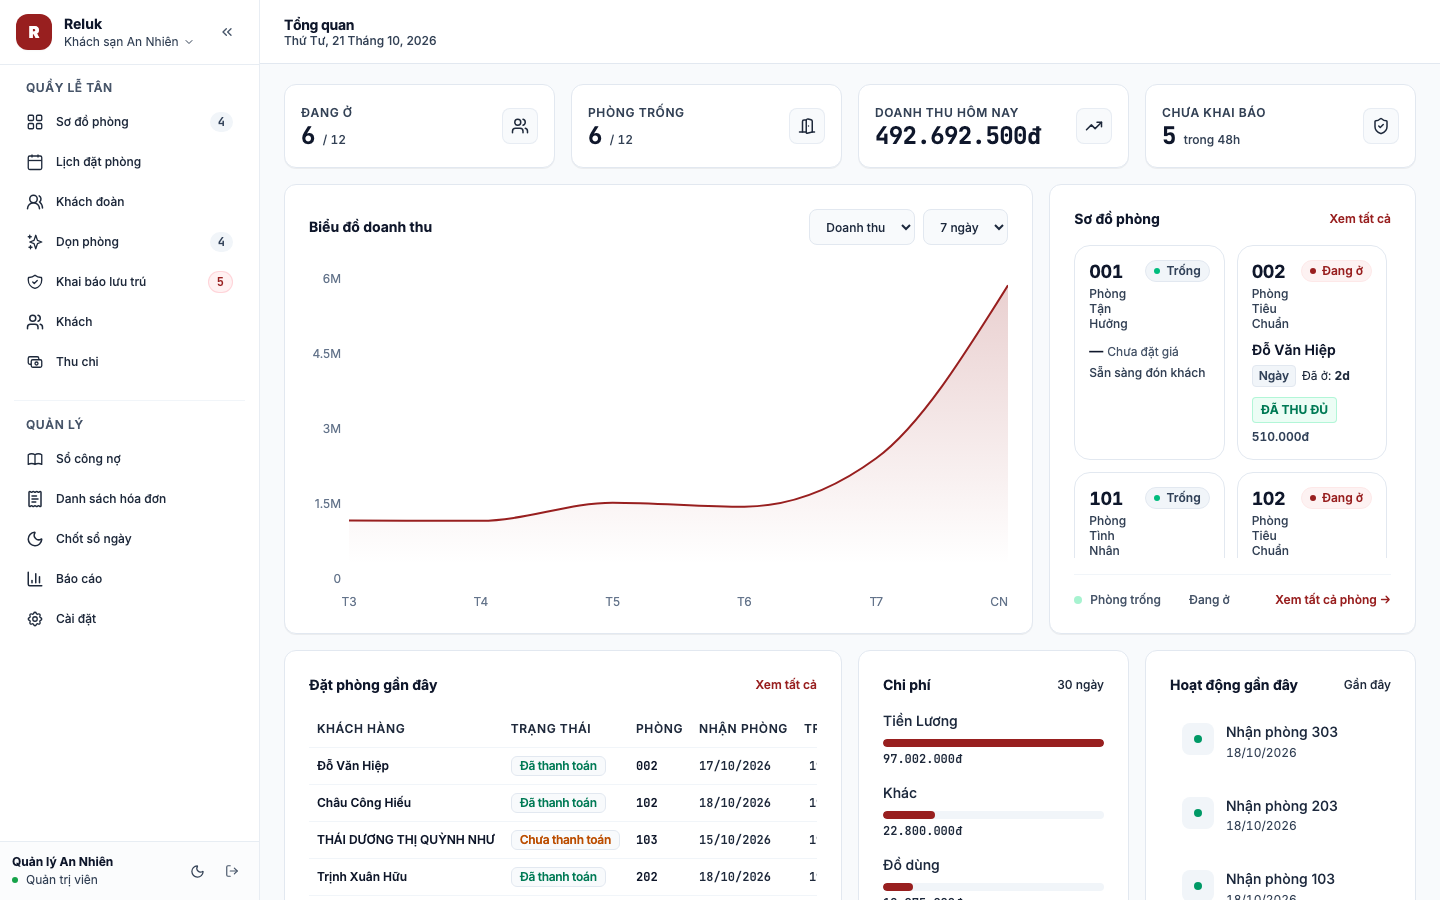This screenshot has width=1440, height=900.
Task: Click the Khác expense progress bar
Action: pos(993,815)
